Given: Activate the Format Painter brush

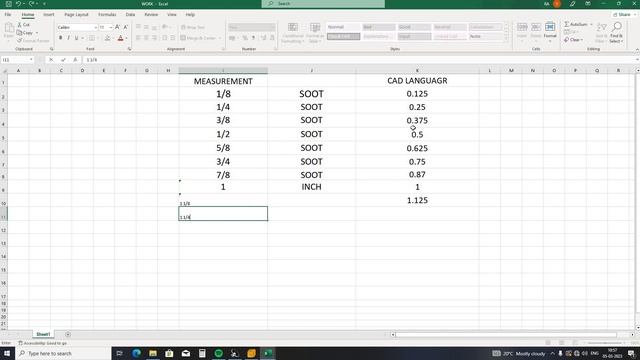Looking at the screenshot, I should click(33, 41).
